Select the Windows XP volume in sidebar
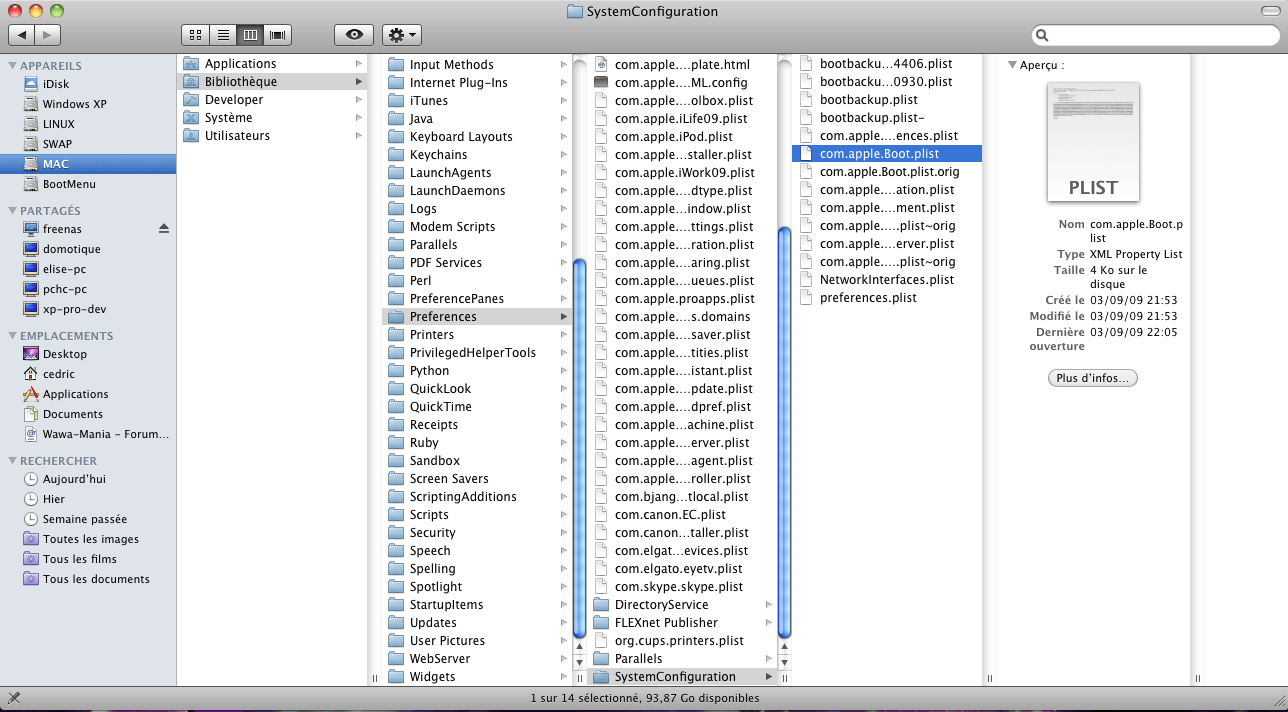The height and width of the screenshot is (712, 1288). coord(74,104)
